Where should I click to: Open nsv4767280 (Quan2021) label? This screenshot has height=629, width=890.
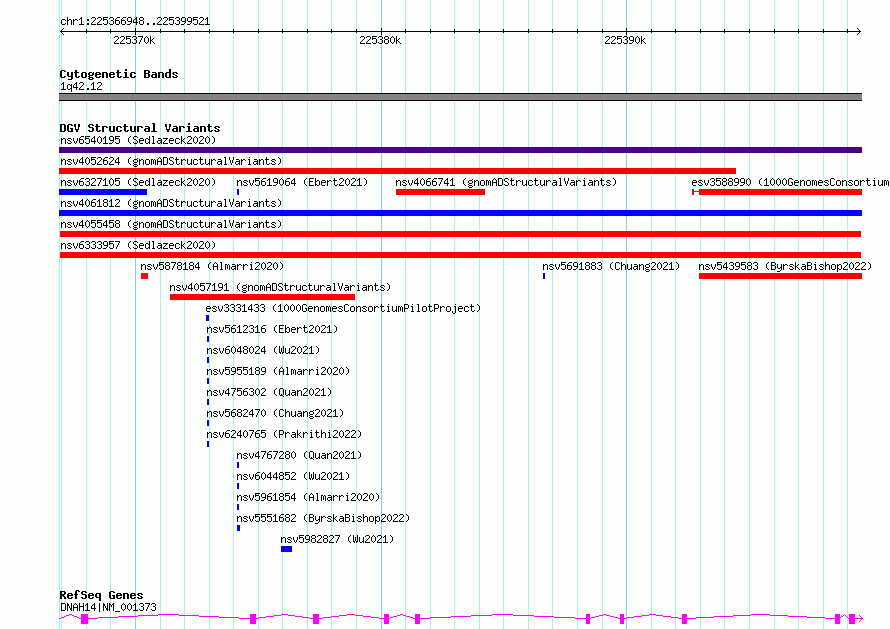(x=299, y=455)
